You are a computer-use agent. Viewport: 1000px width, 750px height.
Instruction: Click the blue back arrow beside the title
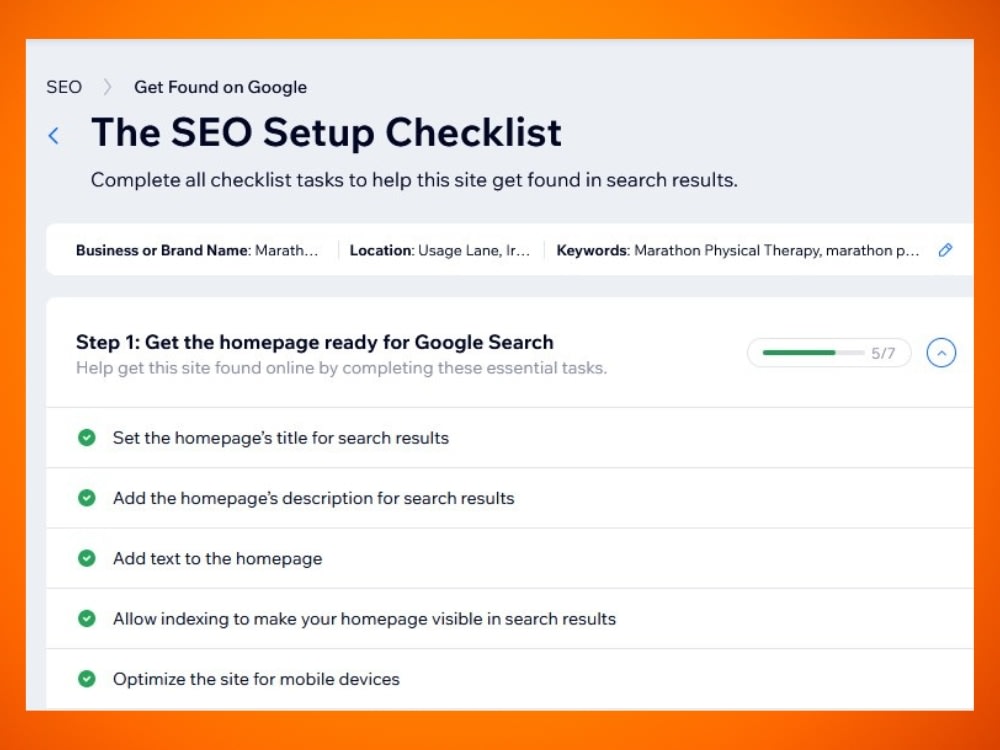tap(54, 135)
